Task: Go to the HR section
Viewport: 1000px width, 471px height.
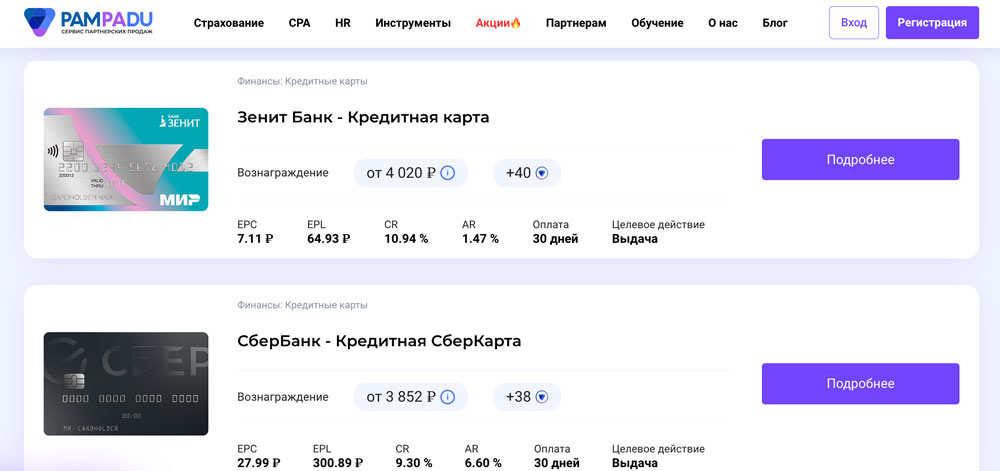Action: click(x=343, y=23)
